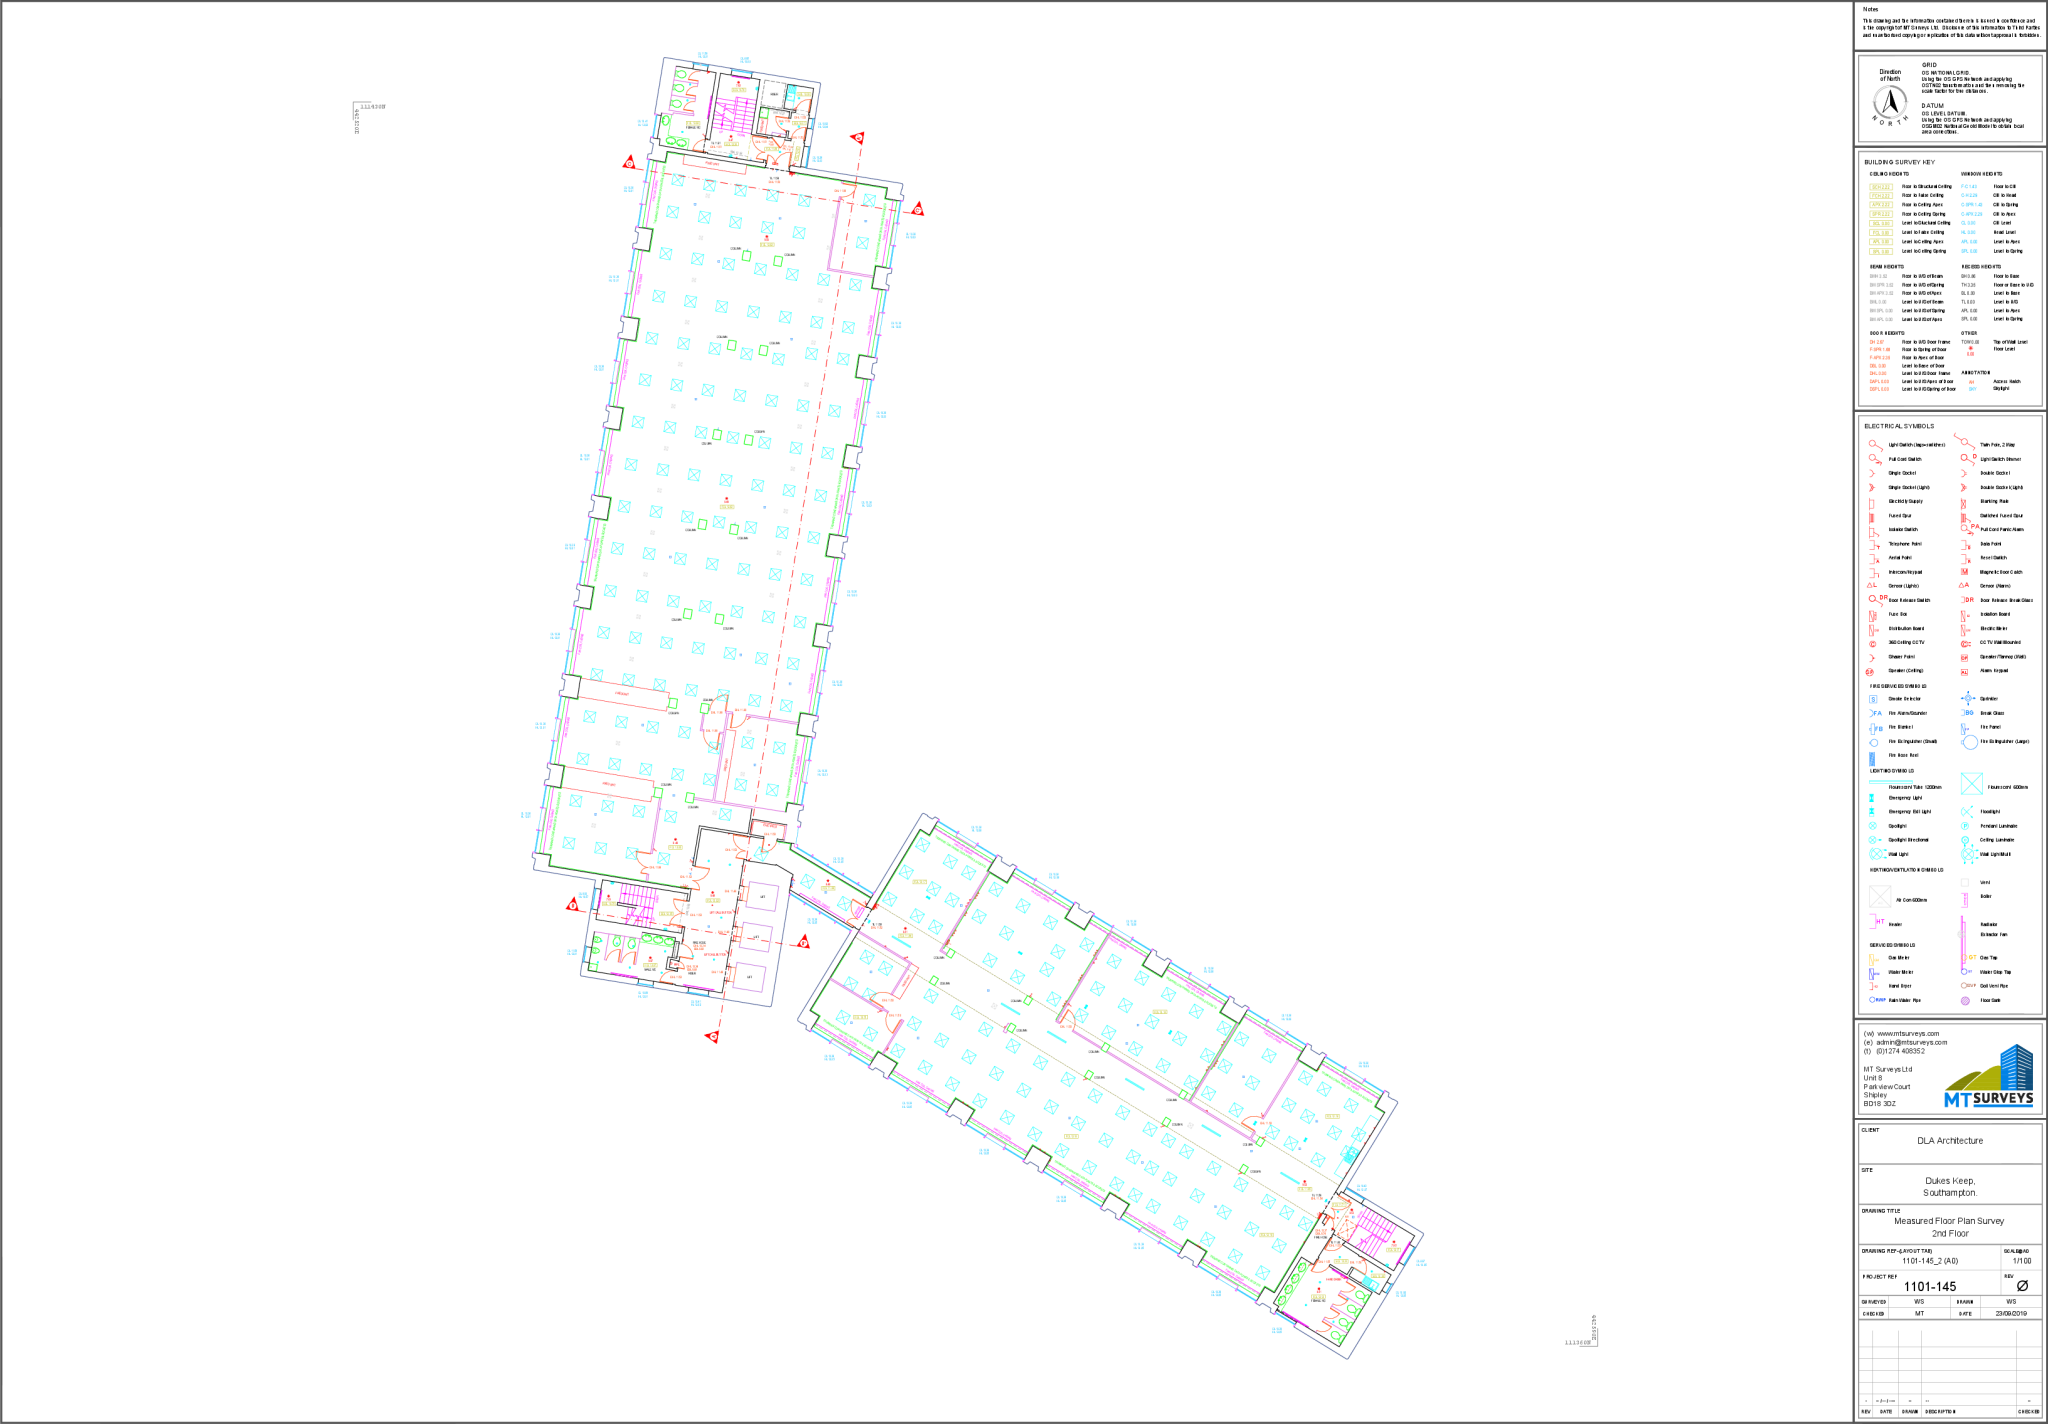
Task: Click the yellow key-shaped symbol near legend bottom
Action: [1873, 958]
